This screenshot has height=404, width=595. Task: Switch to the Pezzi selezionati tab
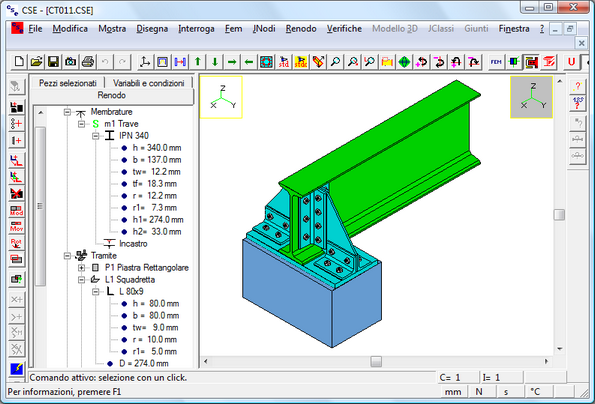68,83
